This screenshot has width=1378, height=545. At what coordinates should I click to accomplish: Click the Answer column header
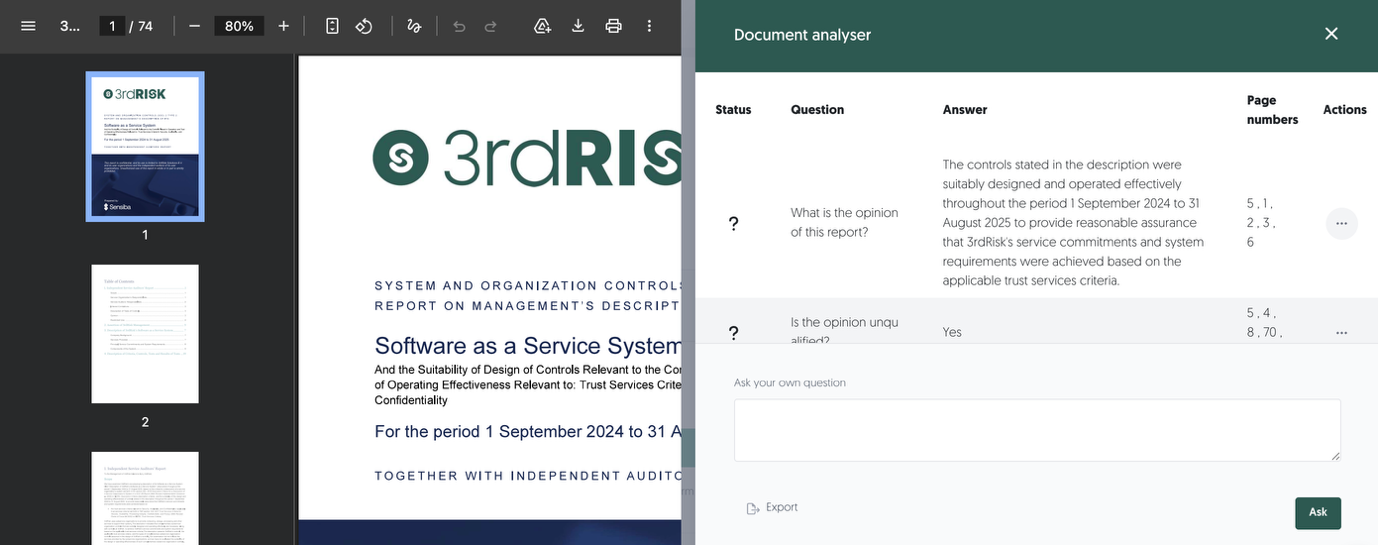964,110
